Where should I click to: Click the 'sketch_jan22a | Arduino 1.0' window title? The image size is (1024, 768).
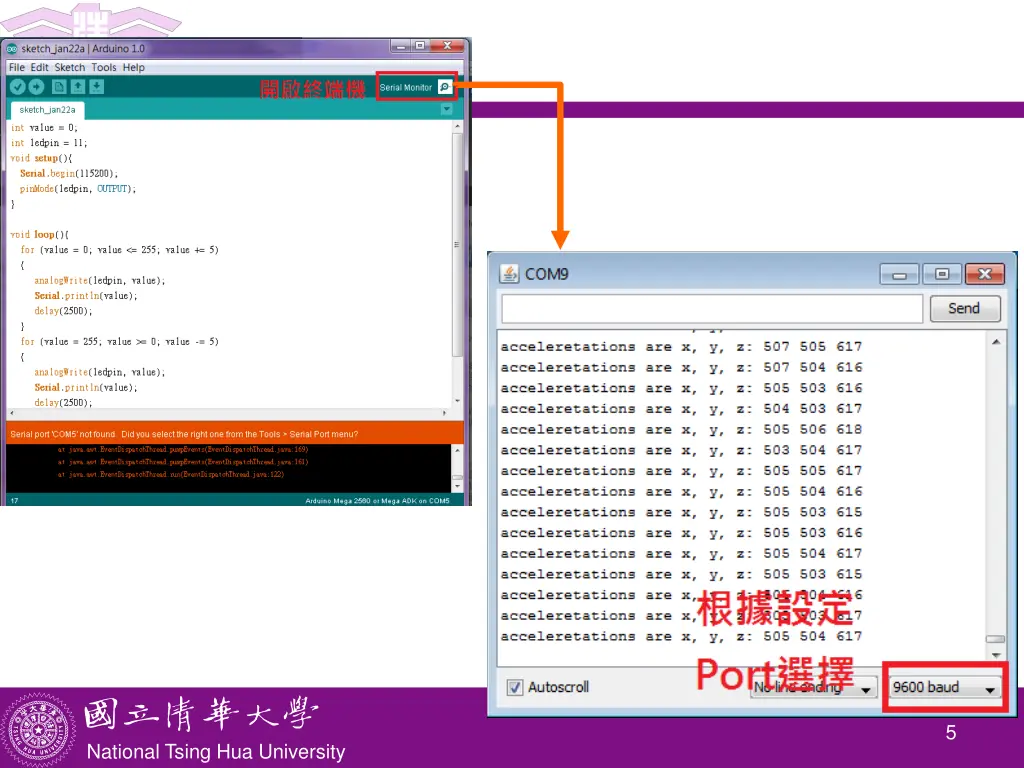(x=83, y=49)
